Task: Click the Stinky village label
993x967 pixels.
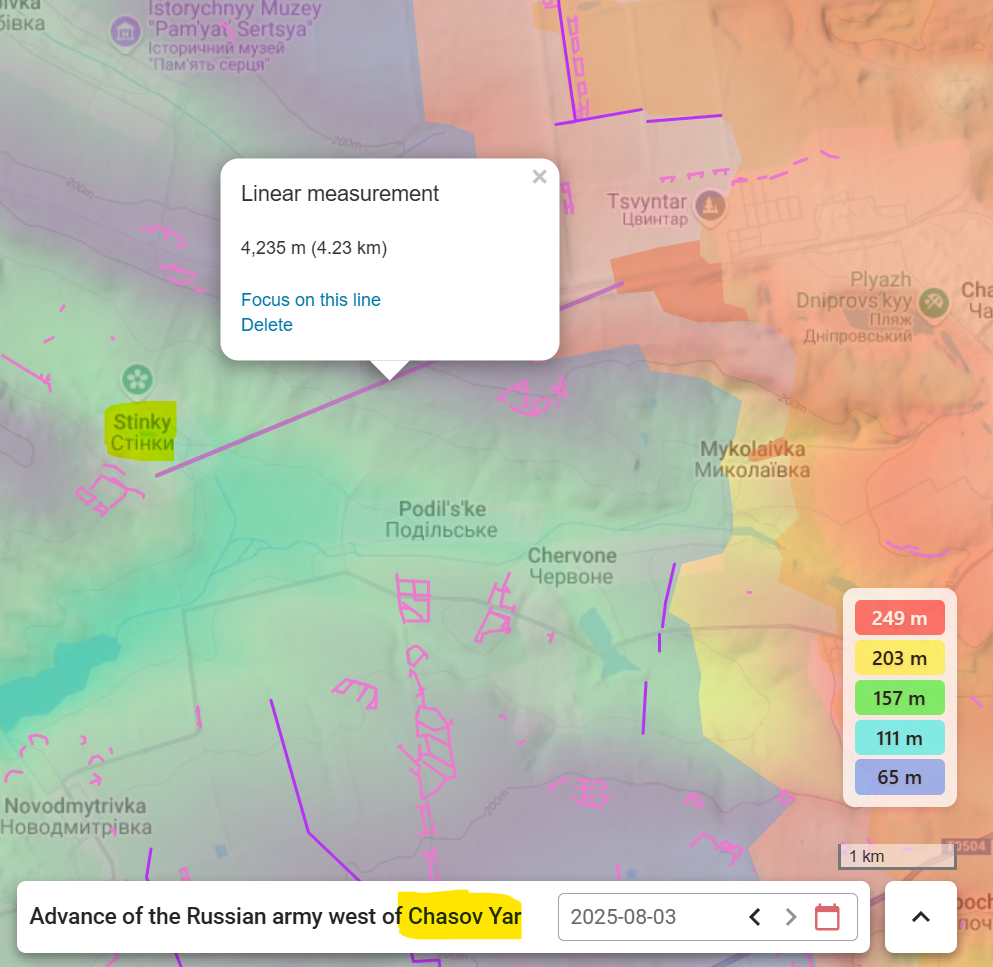Action: pyautogui.click(x=142, y=432)
